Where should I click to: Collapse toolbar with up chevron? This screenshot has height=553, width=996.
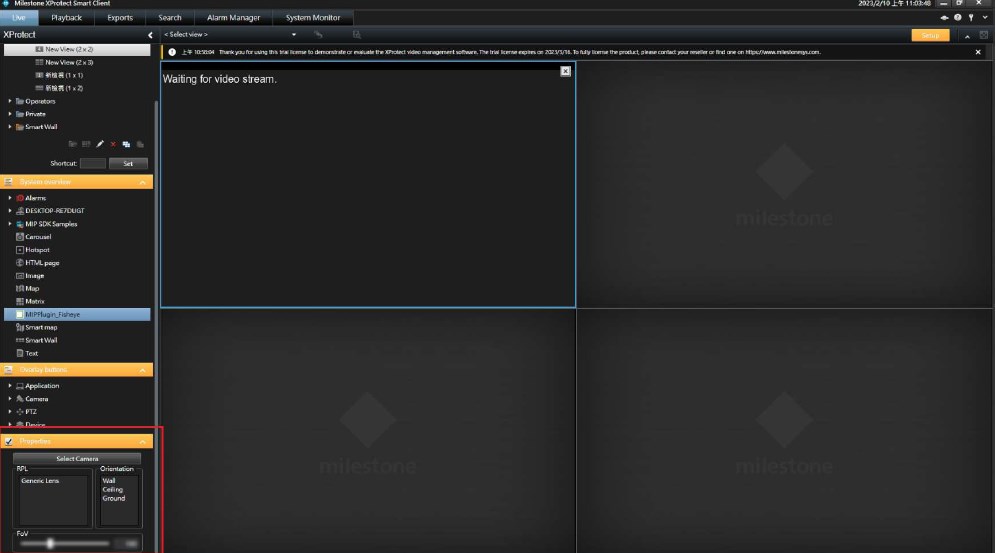[967, 36]
